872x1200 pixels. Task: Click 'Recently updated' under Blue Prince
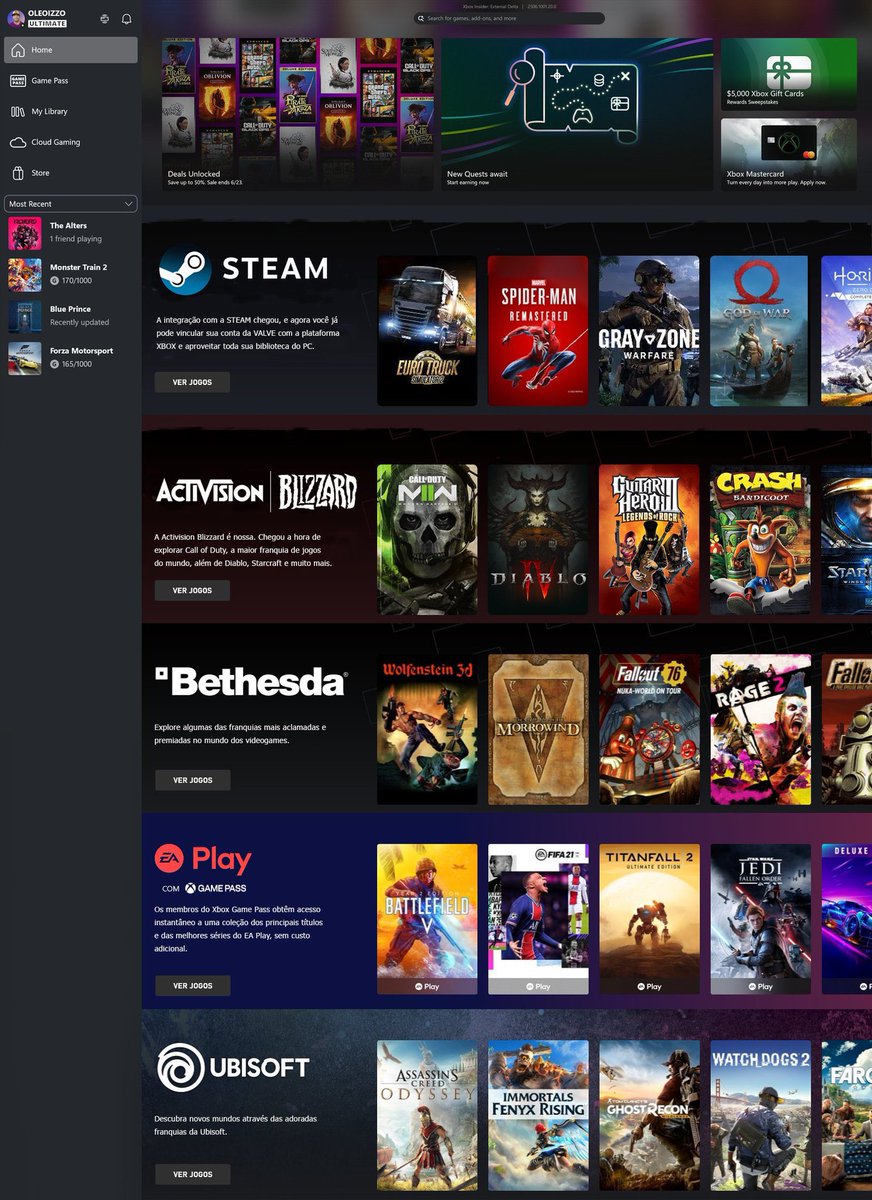(x=80, y=323)
